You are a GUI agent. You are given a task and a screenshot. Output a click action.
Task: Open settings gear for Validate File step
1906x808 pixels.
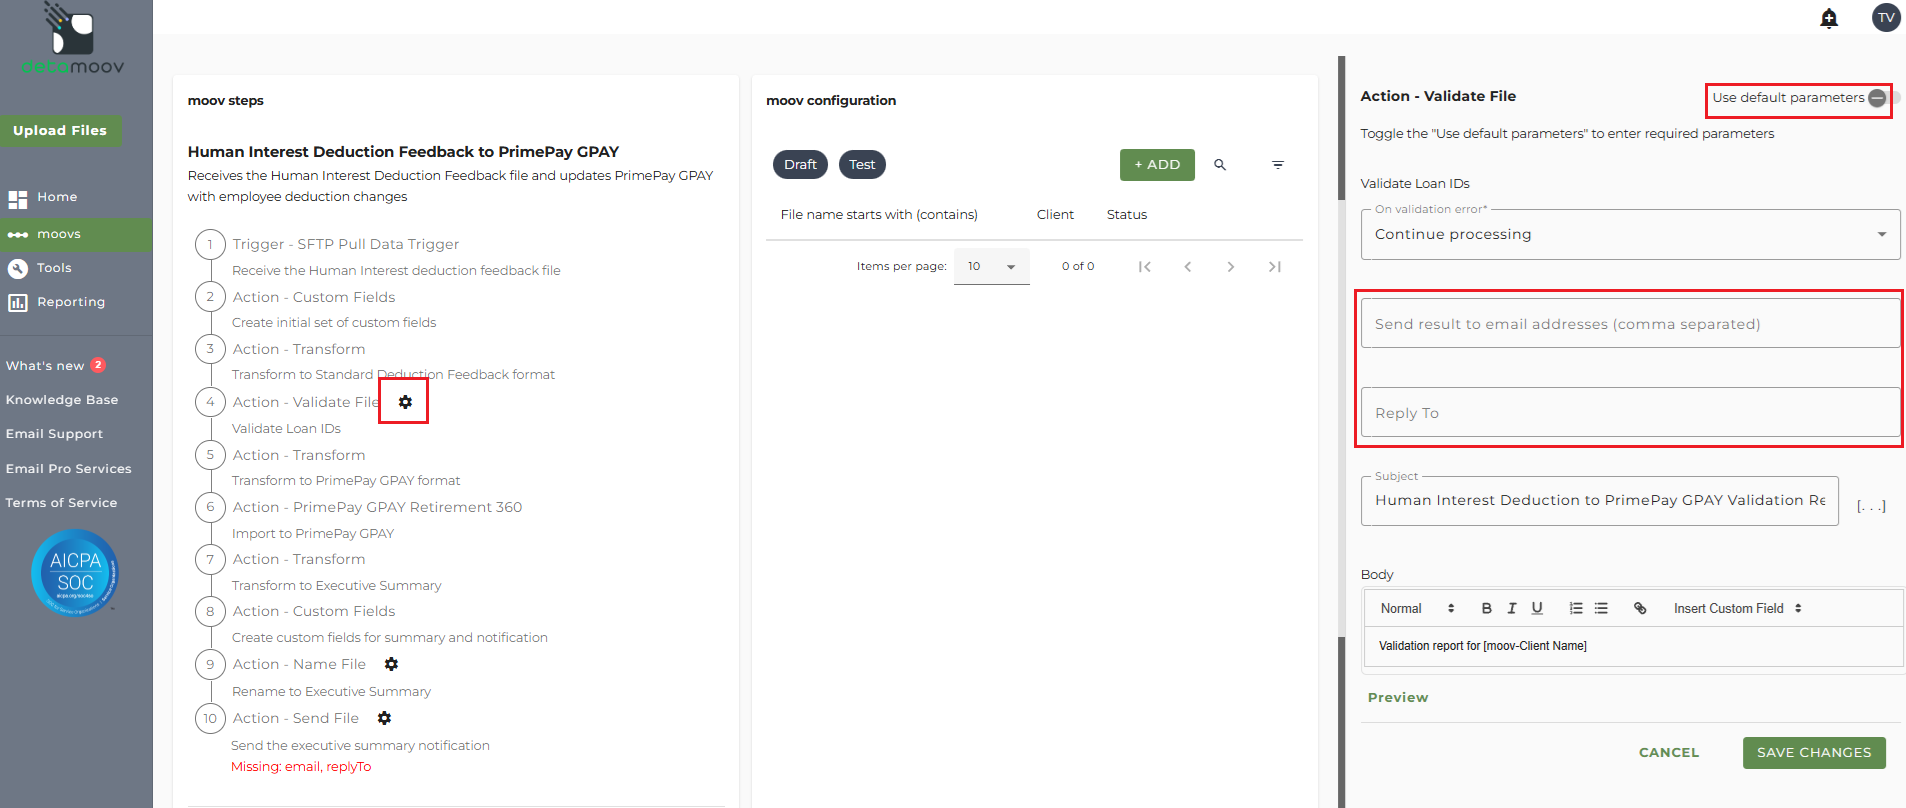pyautogui.click(x=405, y=402)
